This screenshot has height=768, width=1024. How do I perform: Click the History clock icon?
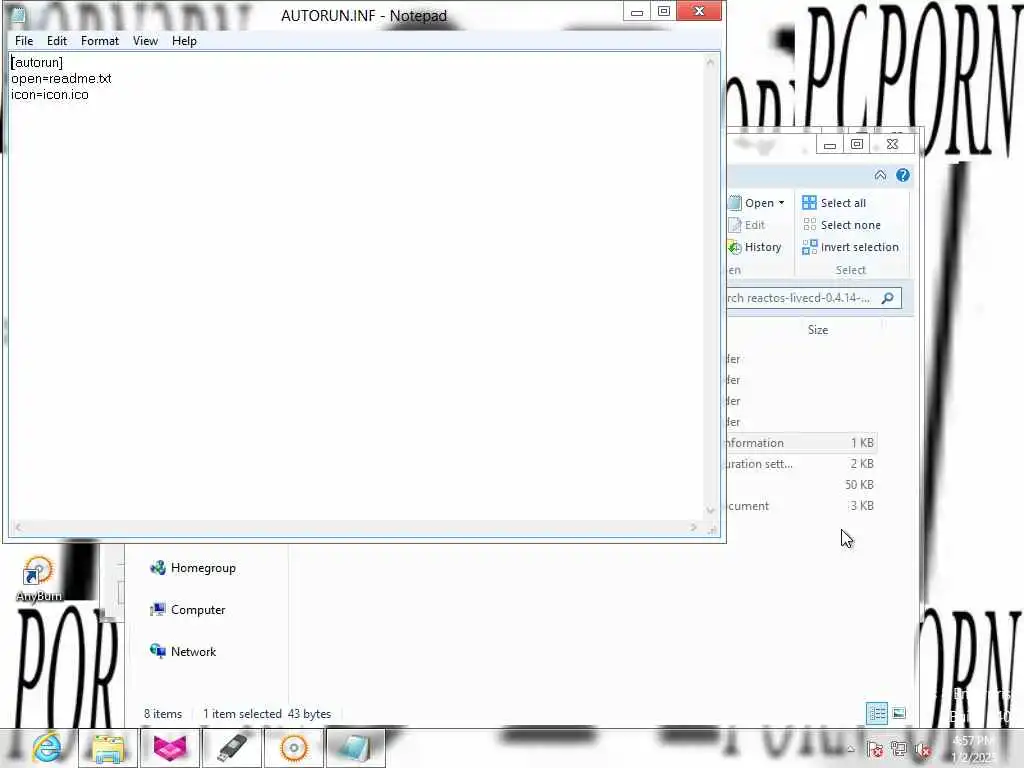pyautogui.click(x=735, y=248)
